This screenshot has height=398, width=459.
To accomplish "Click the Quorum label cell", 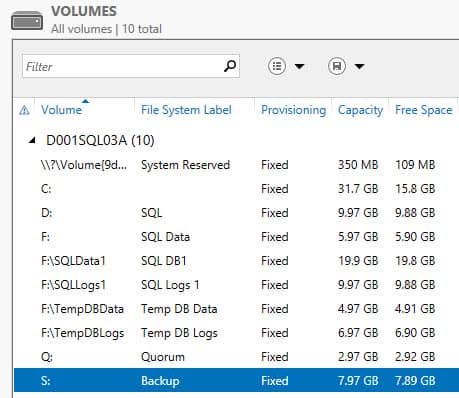I will tap(163, 357).
